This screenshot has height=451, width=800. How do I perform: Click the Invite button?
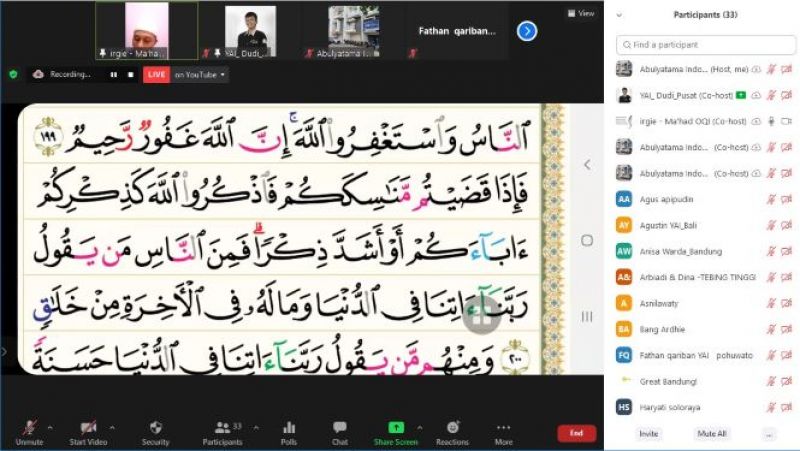[648, 434]
